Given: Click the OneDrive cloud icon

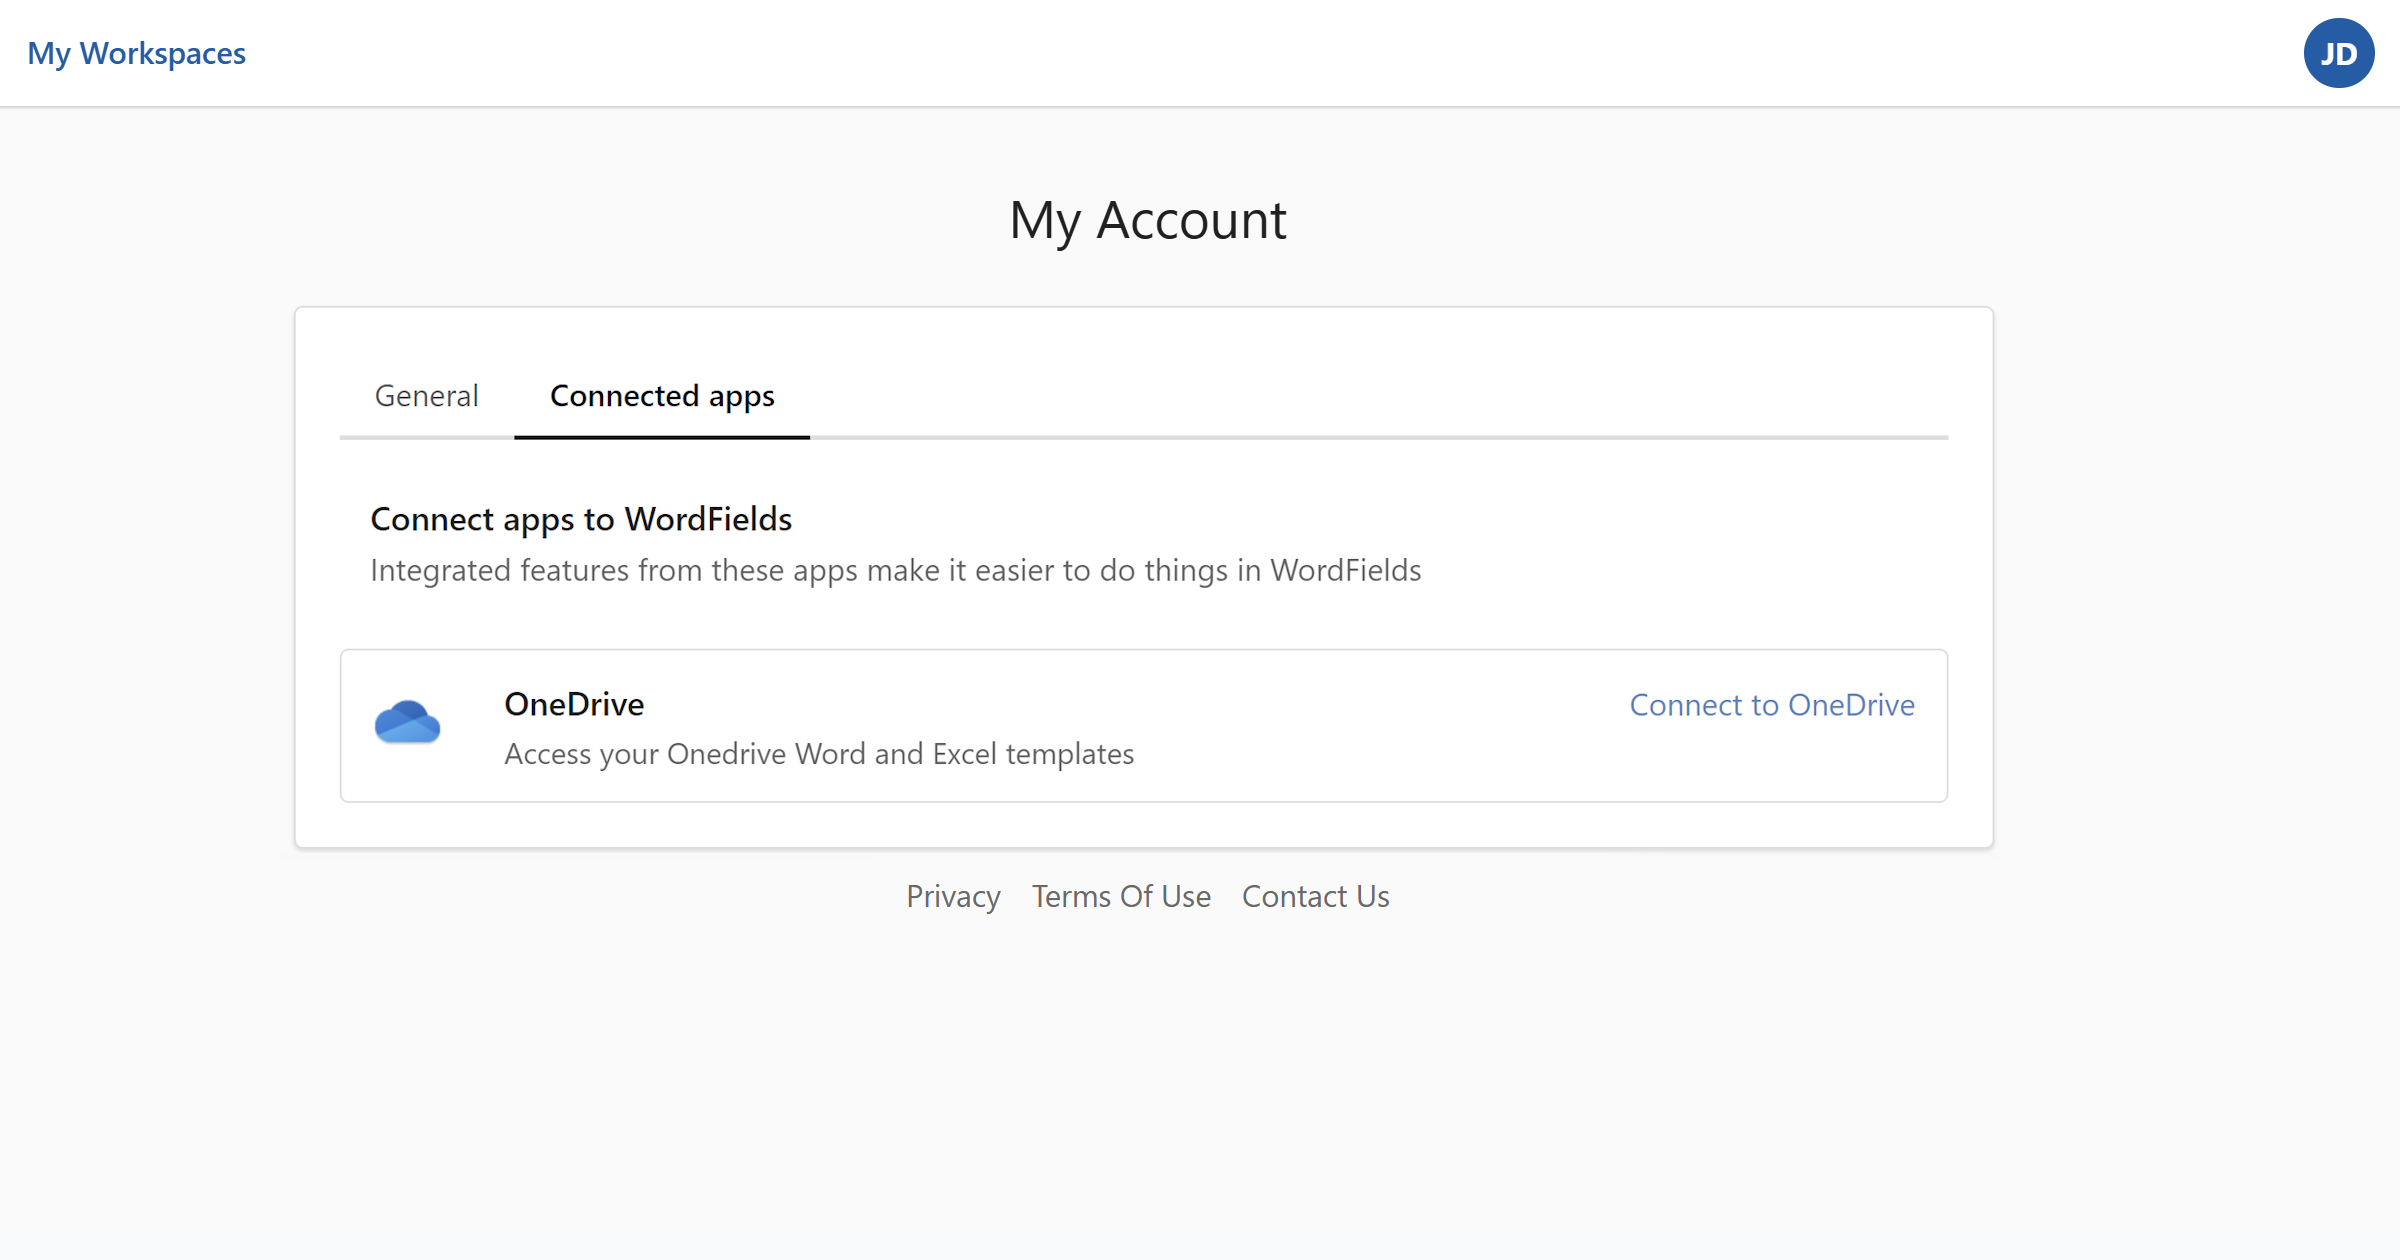Looking at the screenshot, I should click(x=407, y=722).
